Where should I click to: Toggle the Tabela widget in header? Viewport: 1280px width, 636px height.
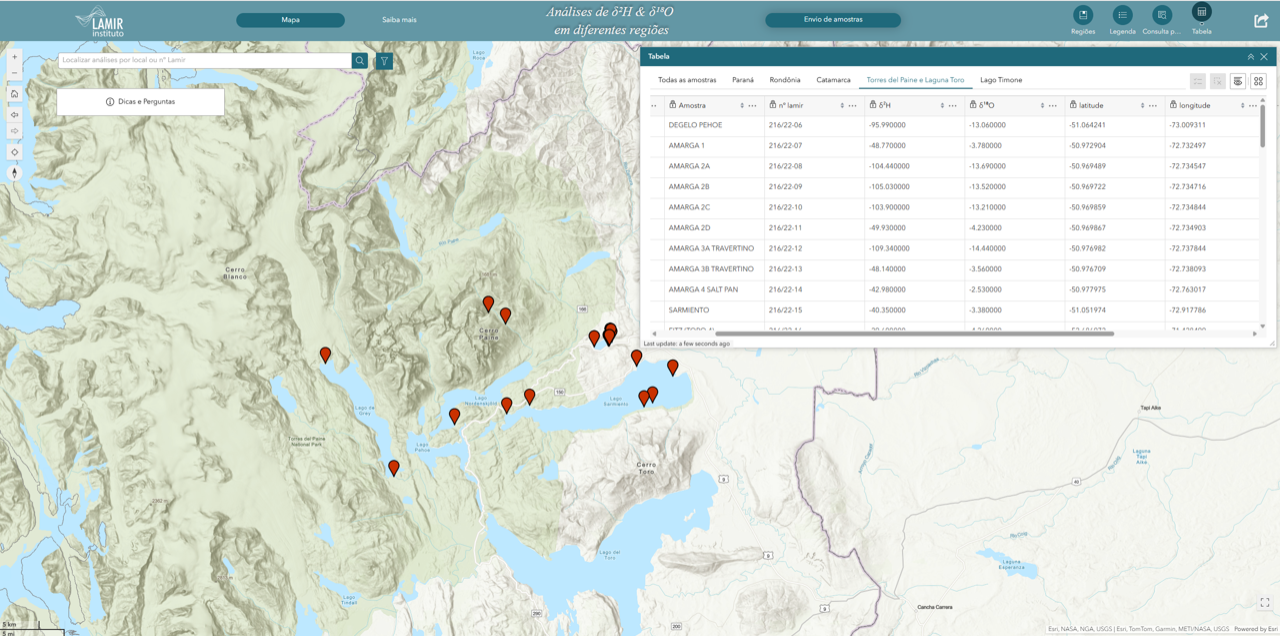point(1202,13)
